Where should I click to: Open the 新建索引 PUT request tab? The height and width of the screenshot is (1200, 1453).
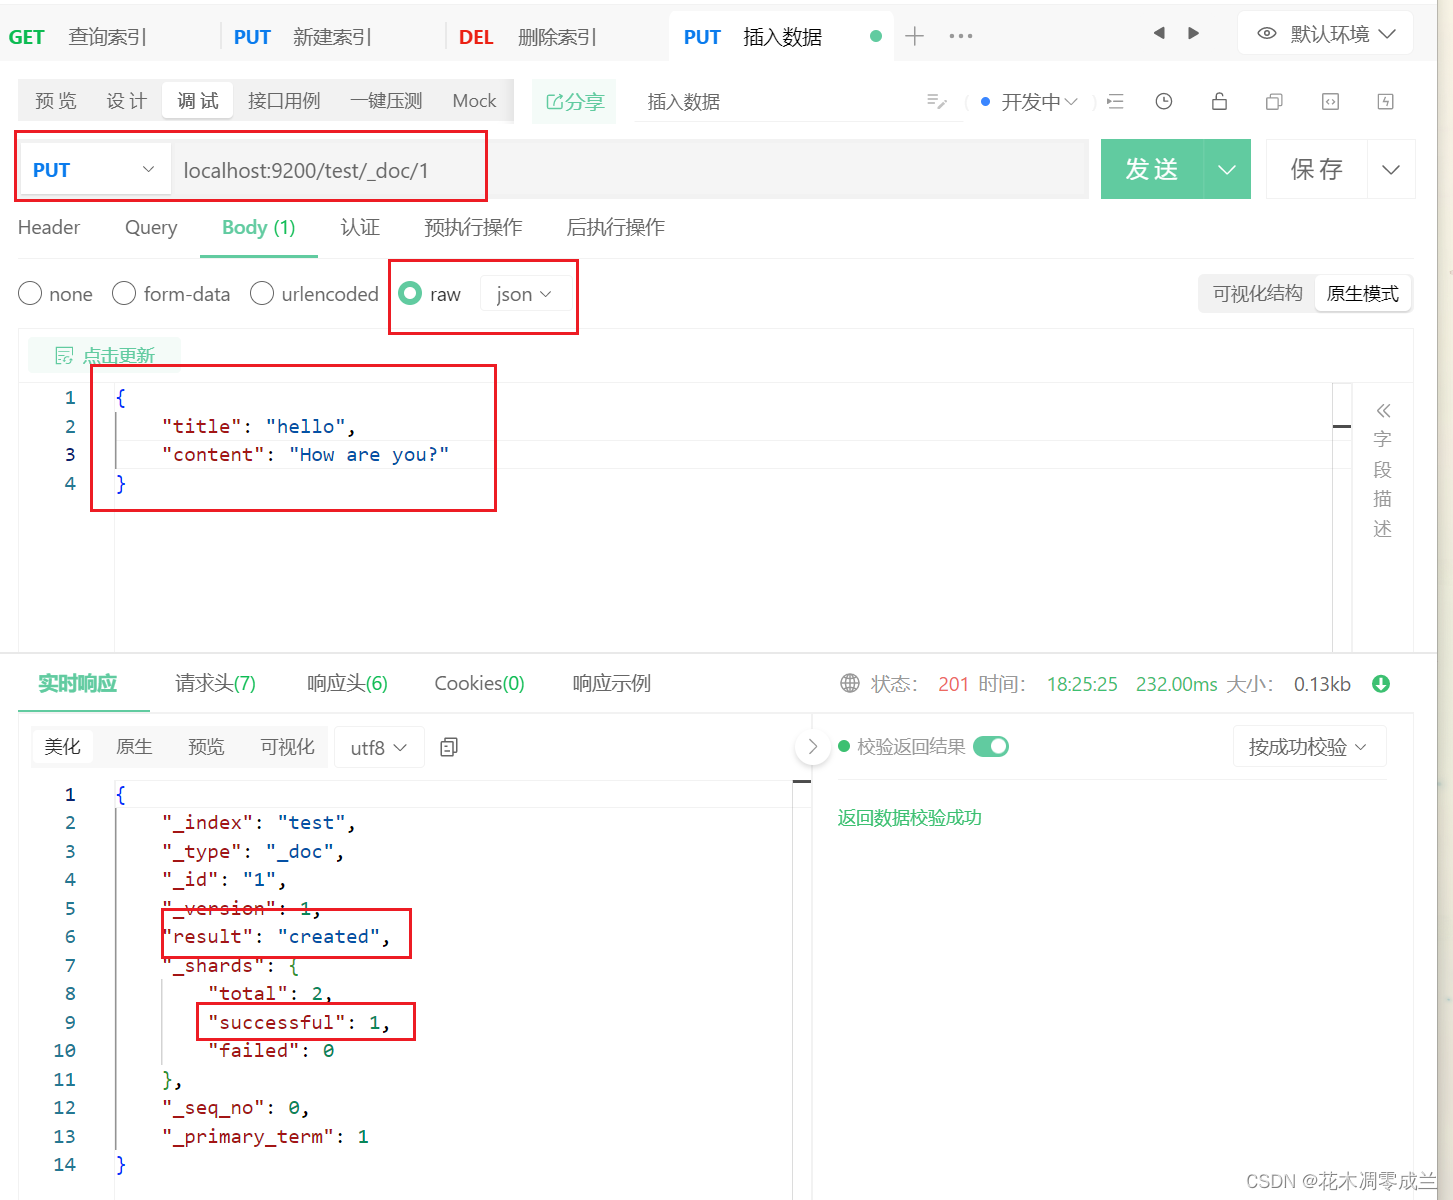pyautogui.click(x=303, y=37)
